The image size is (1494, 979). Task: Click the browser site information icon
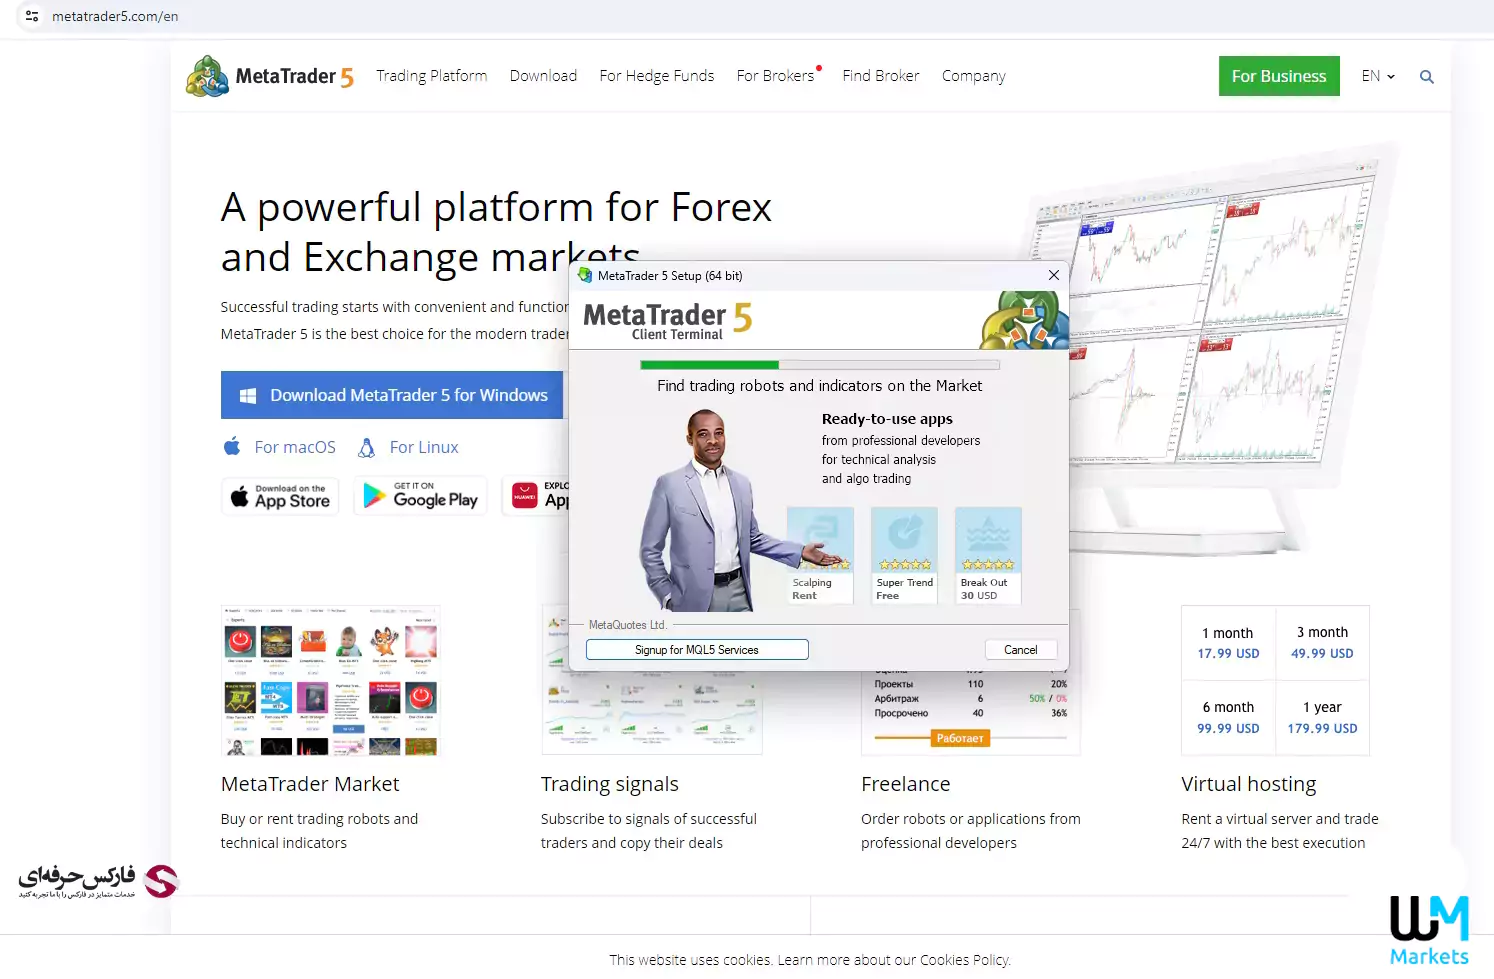[x=32, y=16]
